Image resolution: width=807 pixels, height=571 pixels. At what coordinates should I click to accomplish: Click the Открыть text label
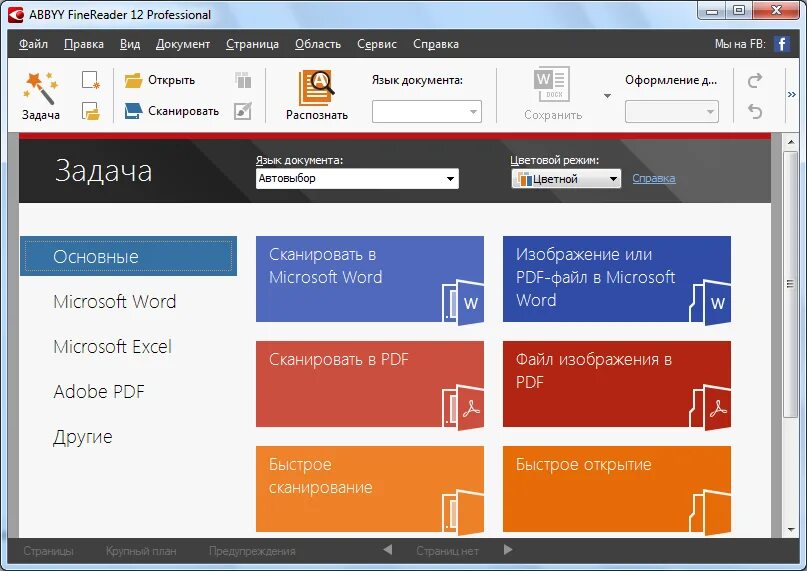(x=171, y=80)
